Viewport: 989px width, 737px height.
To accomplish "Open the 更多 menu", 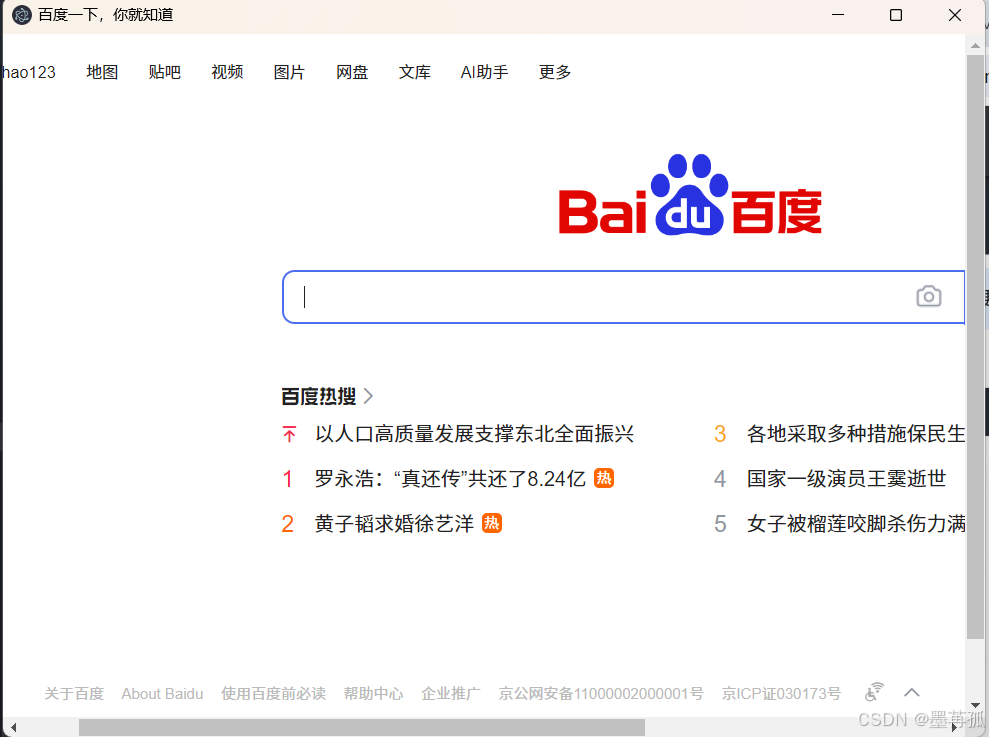I will 554,72.
